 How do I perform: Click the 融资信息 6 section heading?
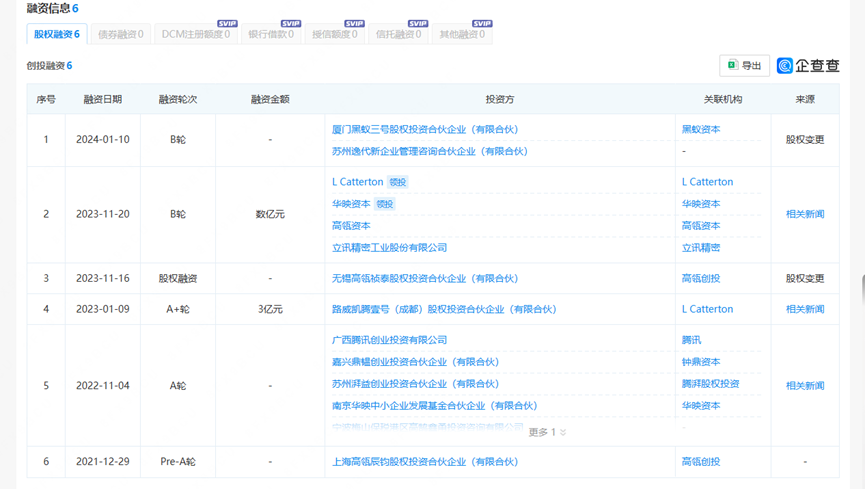tap(52, 8)
